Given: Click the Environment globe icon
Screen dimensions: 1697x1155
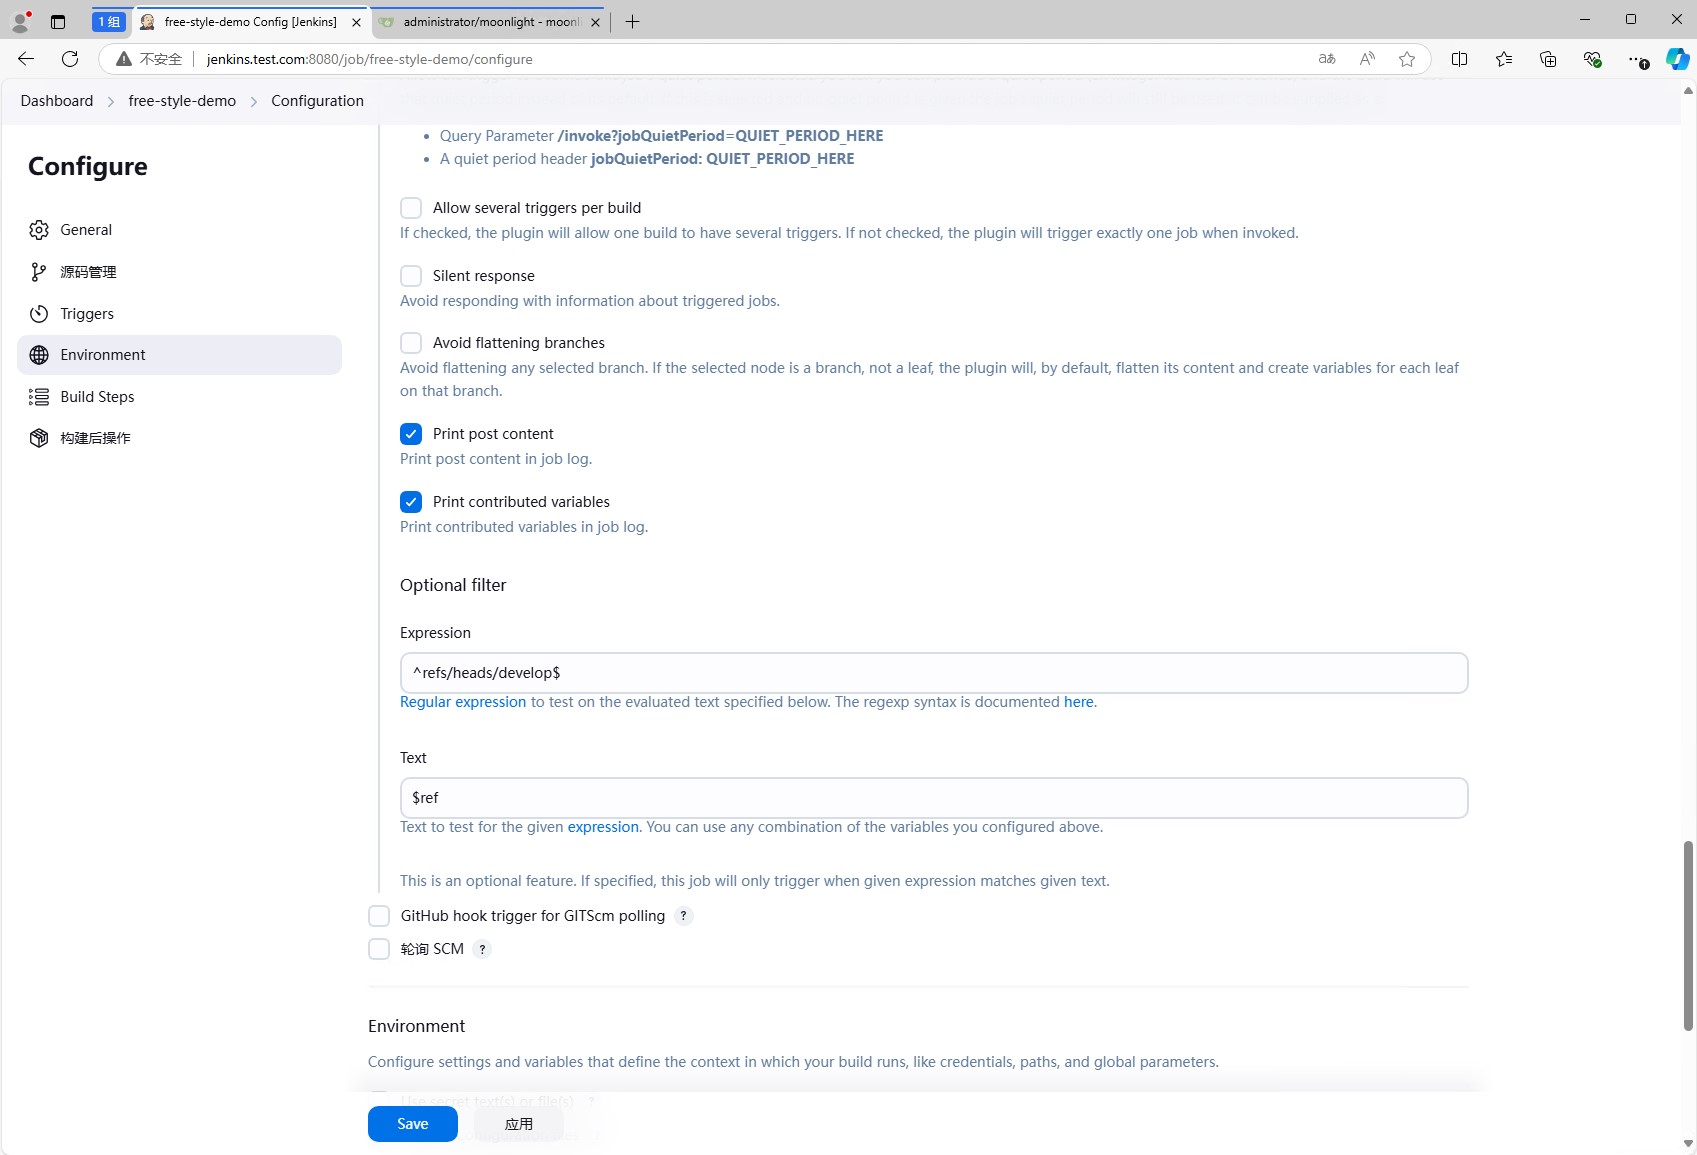Looking at the screenshot, I should 39,355.
